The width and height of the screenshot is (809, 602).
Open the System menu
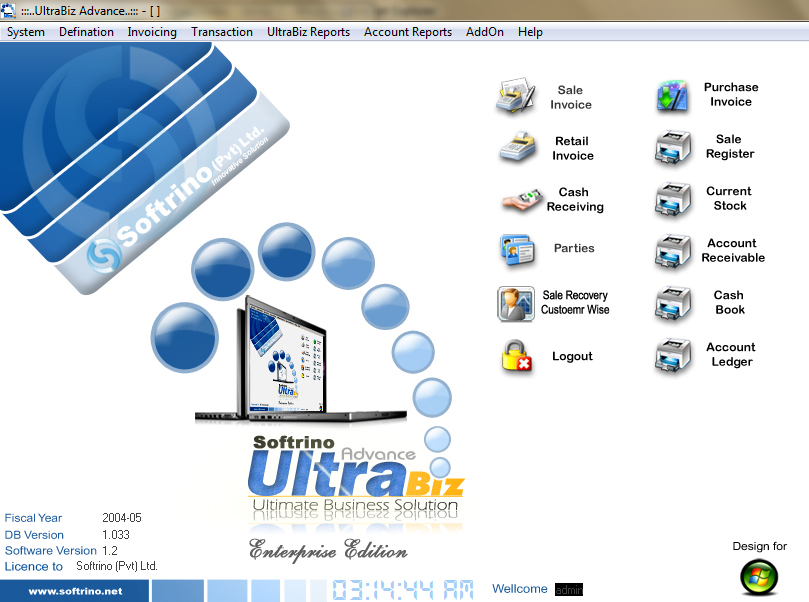(x=26, y=32)
